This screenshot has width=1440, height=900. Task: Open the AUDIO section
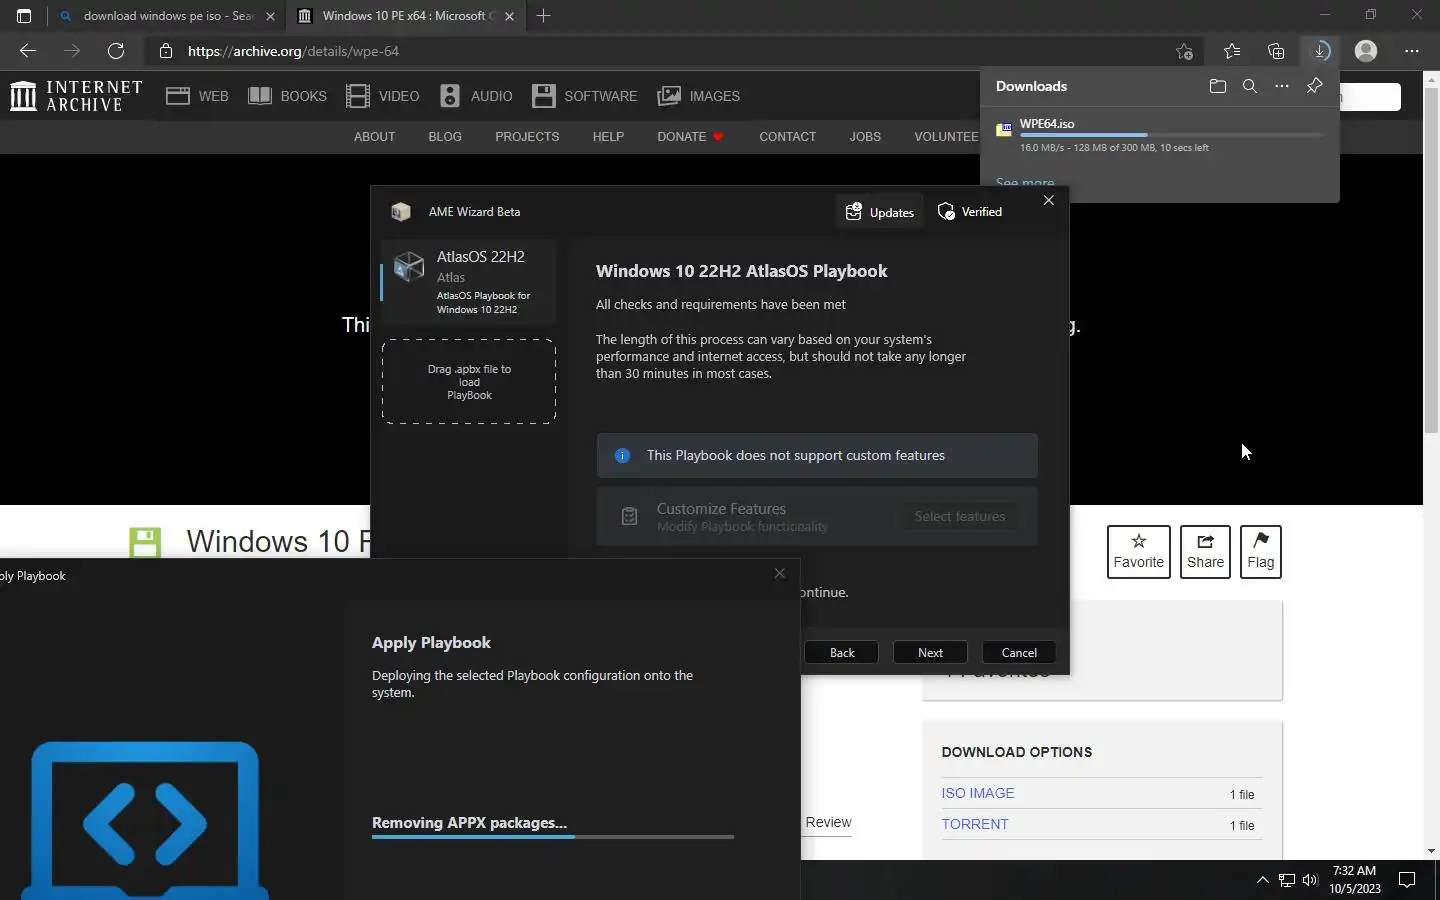click(476, 96)
